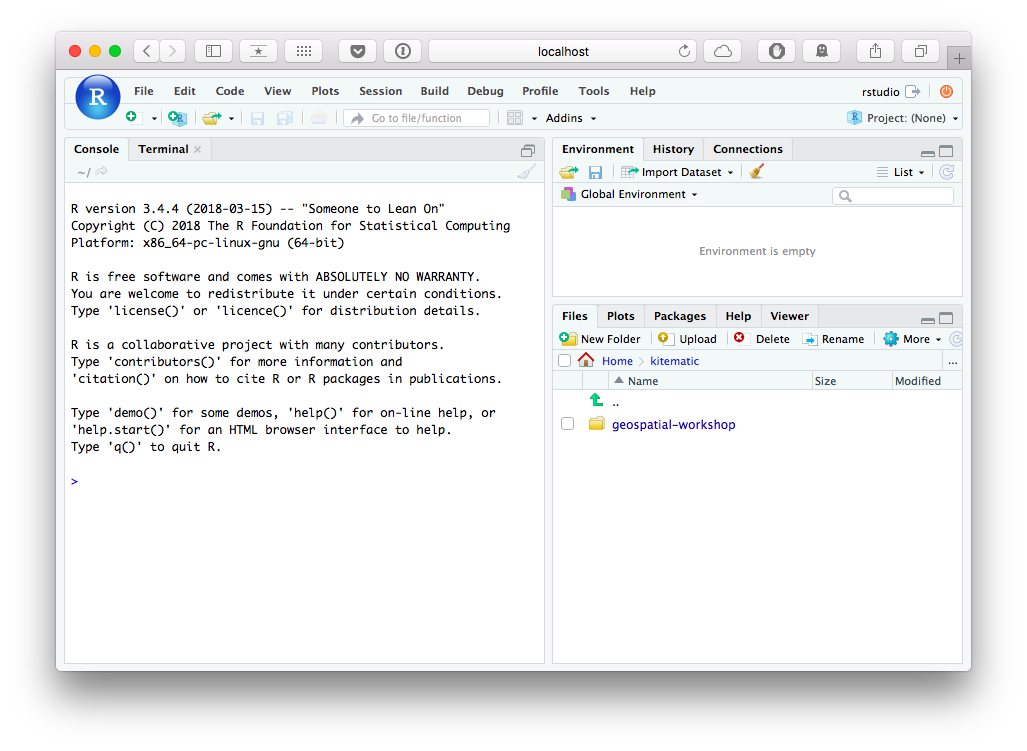Go up a directory with the green arrow
This screenshot has height=751, width=1027.
[x=596, y=400]
